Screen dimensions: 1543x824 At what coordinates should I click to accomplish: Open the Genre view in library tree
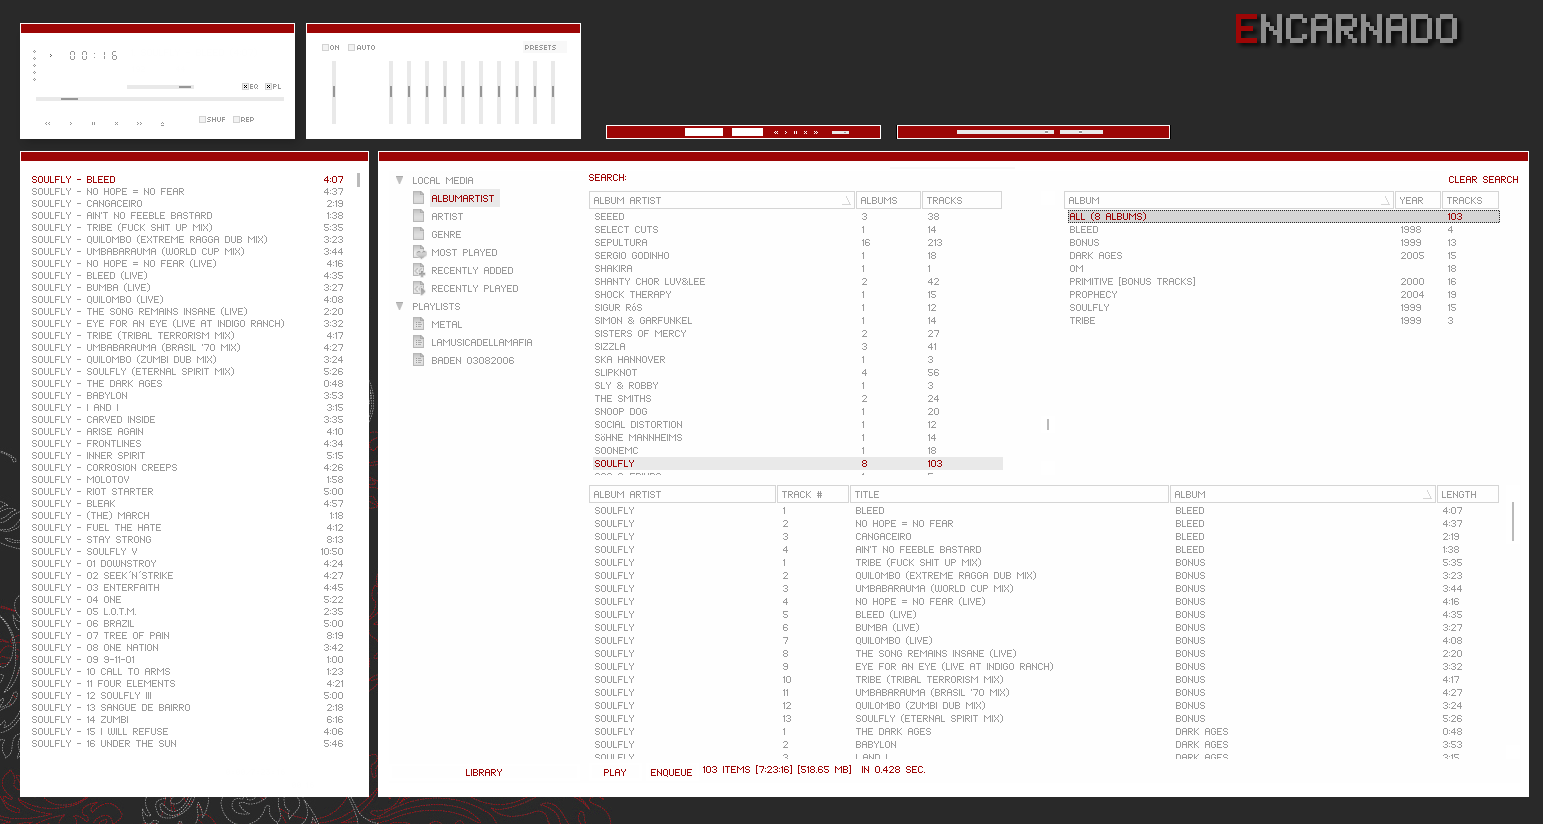pos(446,234)
